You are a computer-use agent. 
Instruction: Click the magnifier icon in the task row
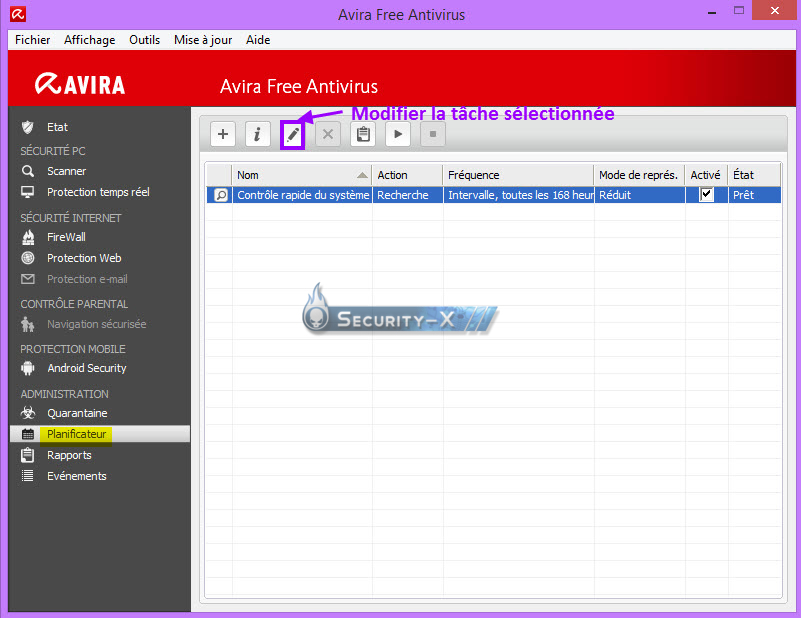coord(221,195)
